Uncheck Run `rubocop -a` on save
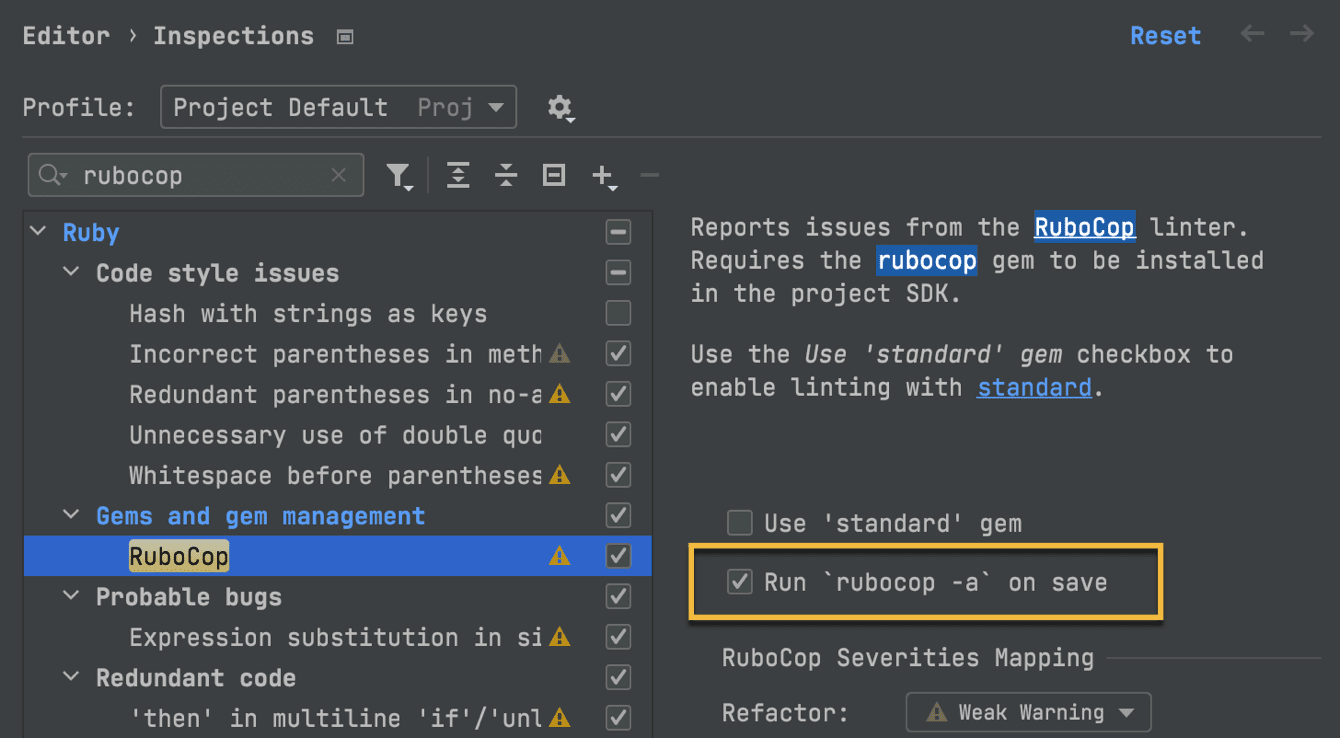Image resolution: width=1340 pixels, height=738 pixels. [x=740, y=582]
